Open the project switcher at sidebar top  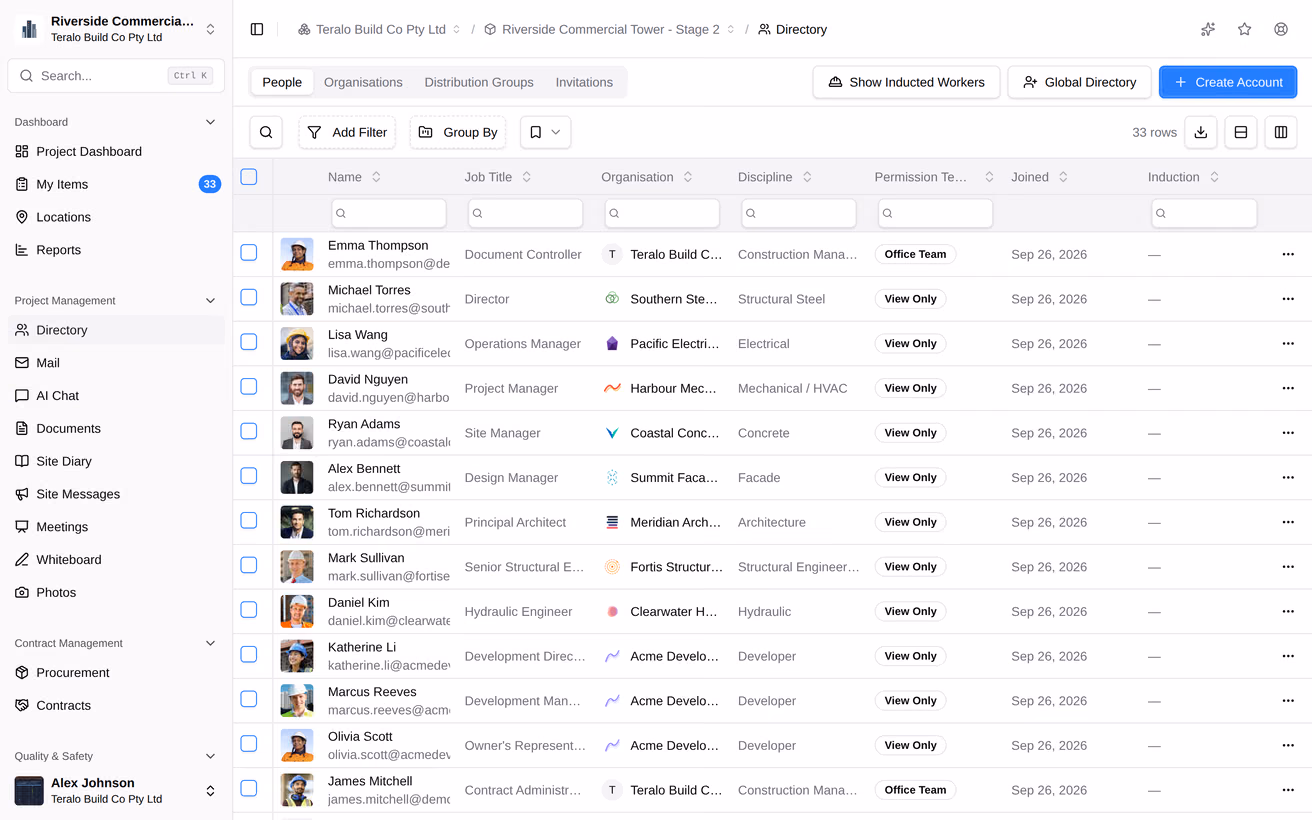tap(116, 29)
